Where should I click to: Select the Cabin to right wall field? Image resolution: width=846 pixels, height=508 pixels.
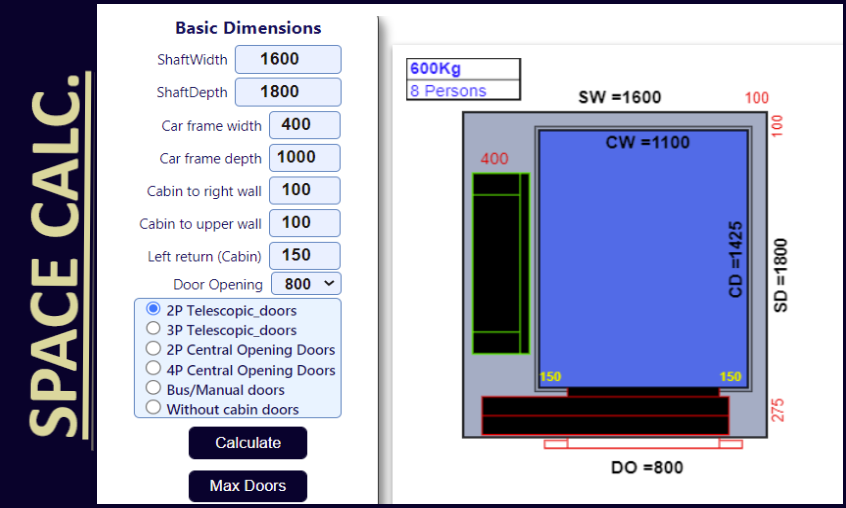pyautogui.click(x=304, y=190)
